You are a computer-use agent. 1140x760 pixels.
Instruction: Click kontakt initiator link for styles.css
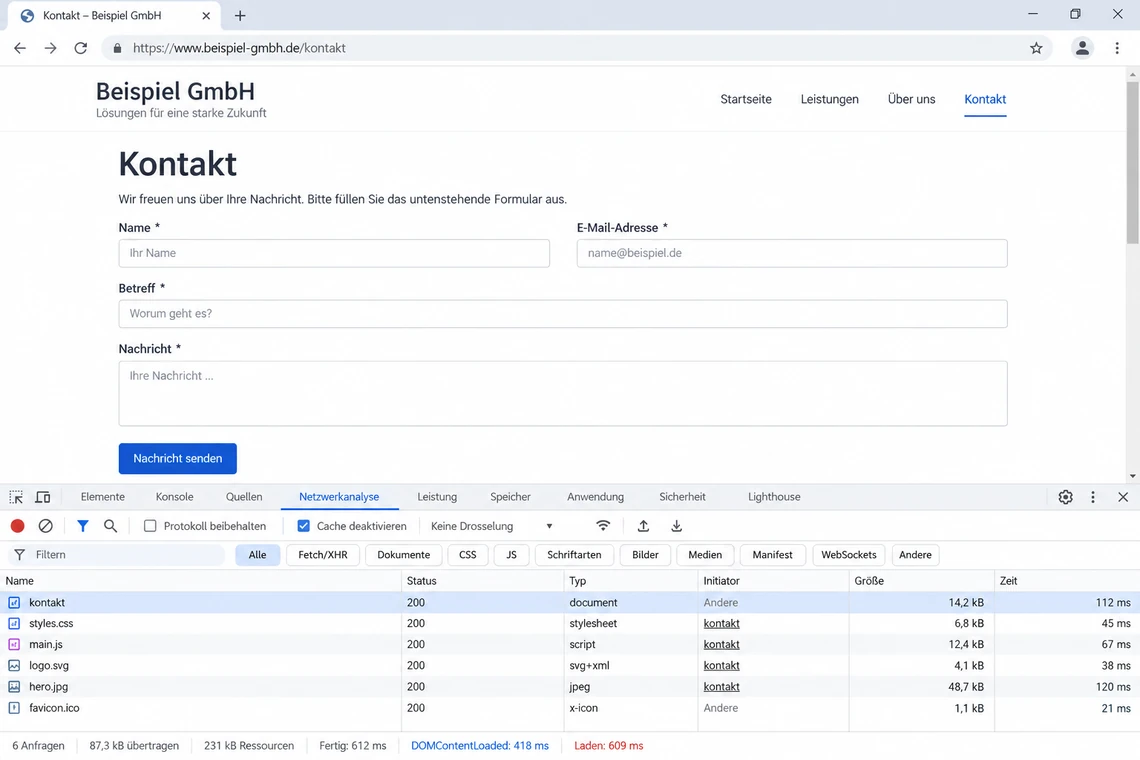[721, 623]
